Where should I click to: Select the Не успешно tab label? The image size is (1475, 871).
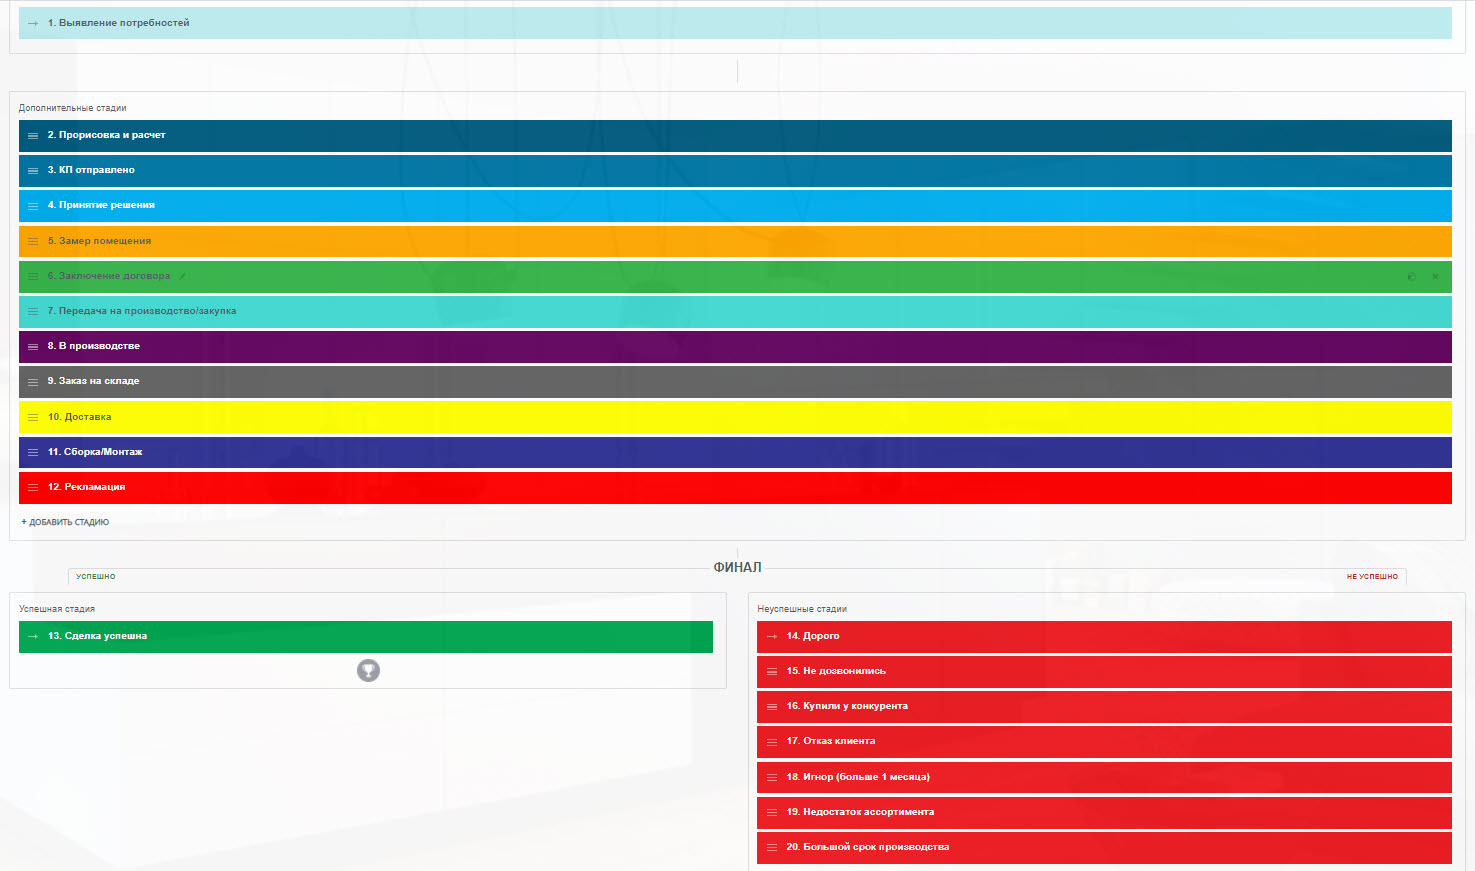pyautogui.click(x=1371, y=577)
